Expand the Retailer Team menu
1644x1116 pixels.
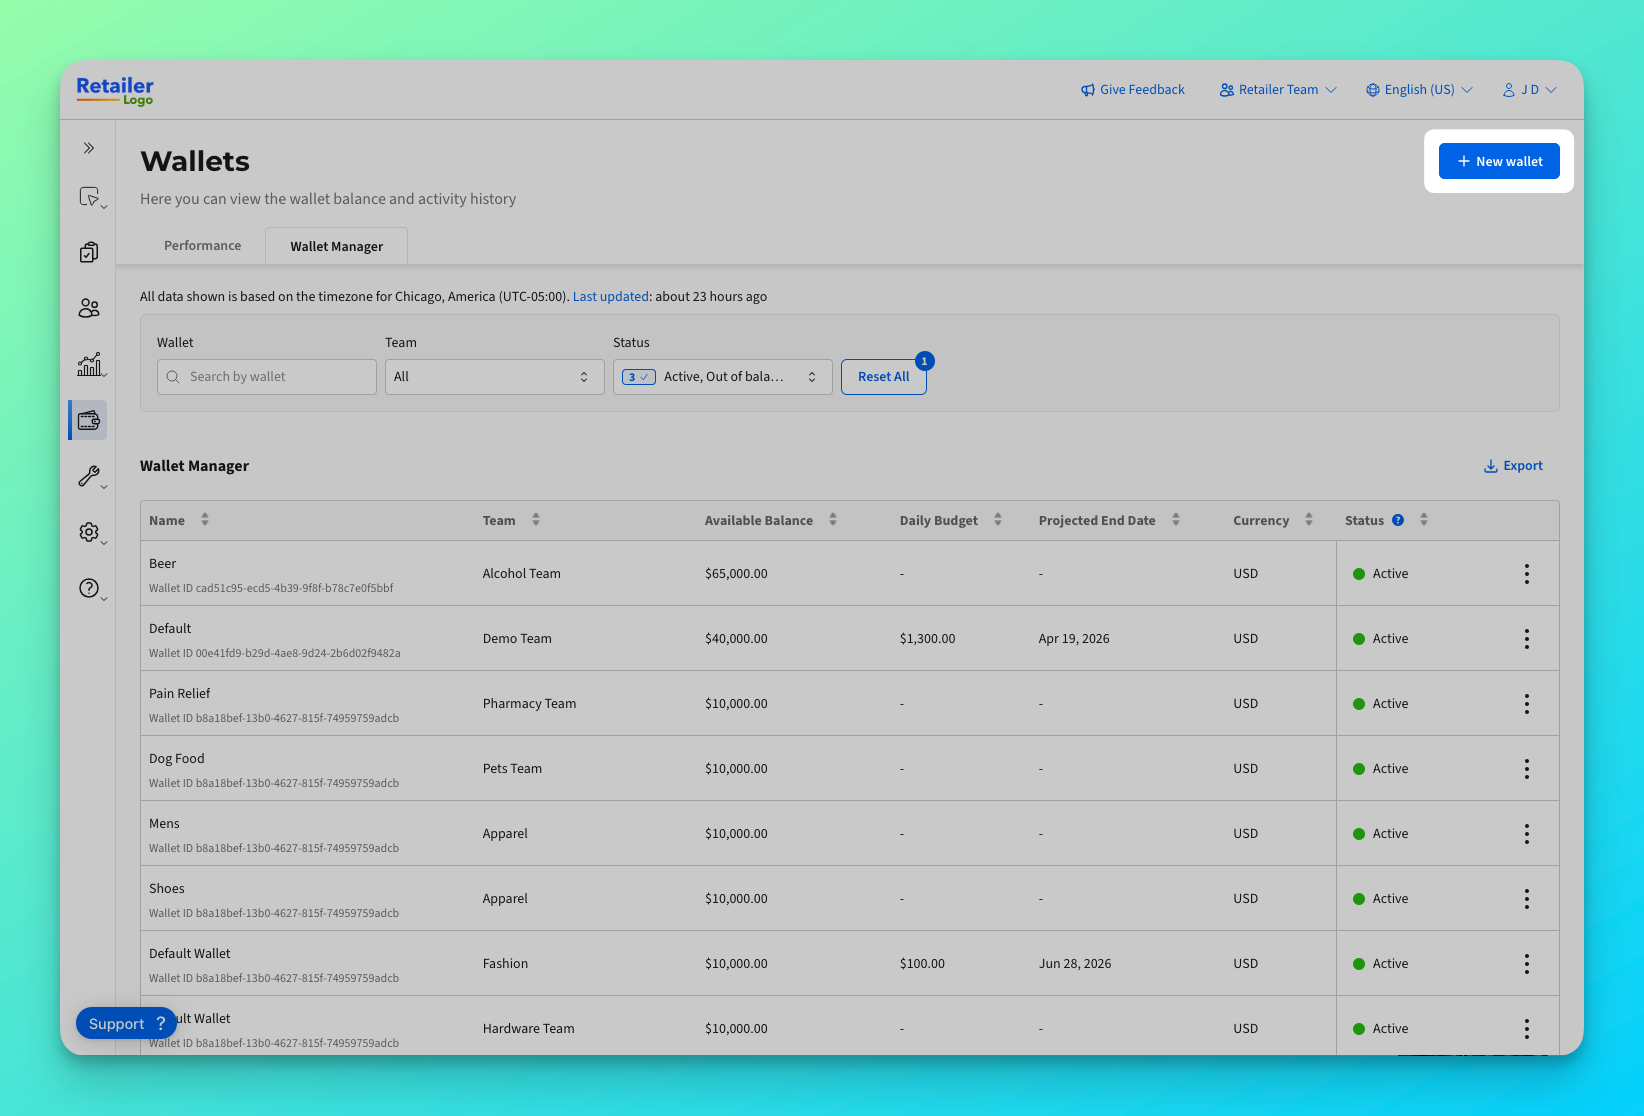(1278, 90)
